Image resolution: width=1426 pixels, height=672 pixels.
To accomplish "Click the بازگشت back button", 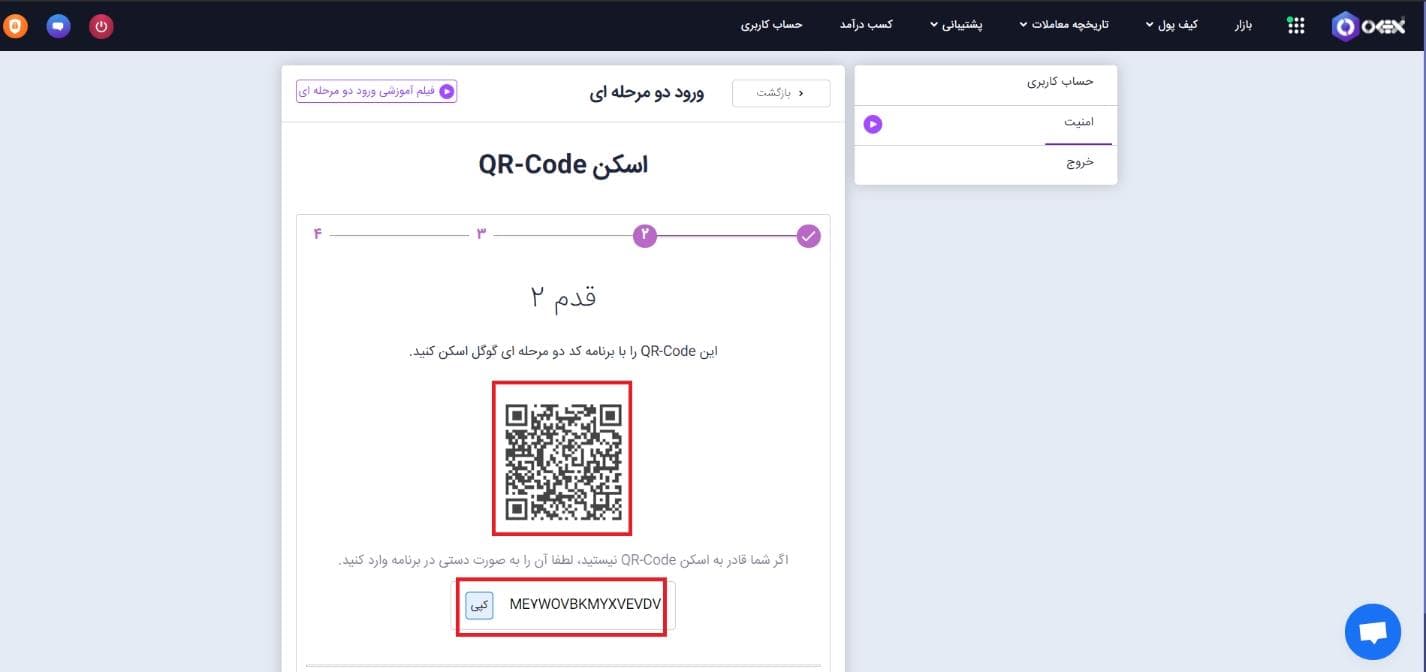I will pyautogui.click(x=781, y=93).
